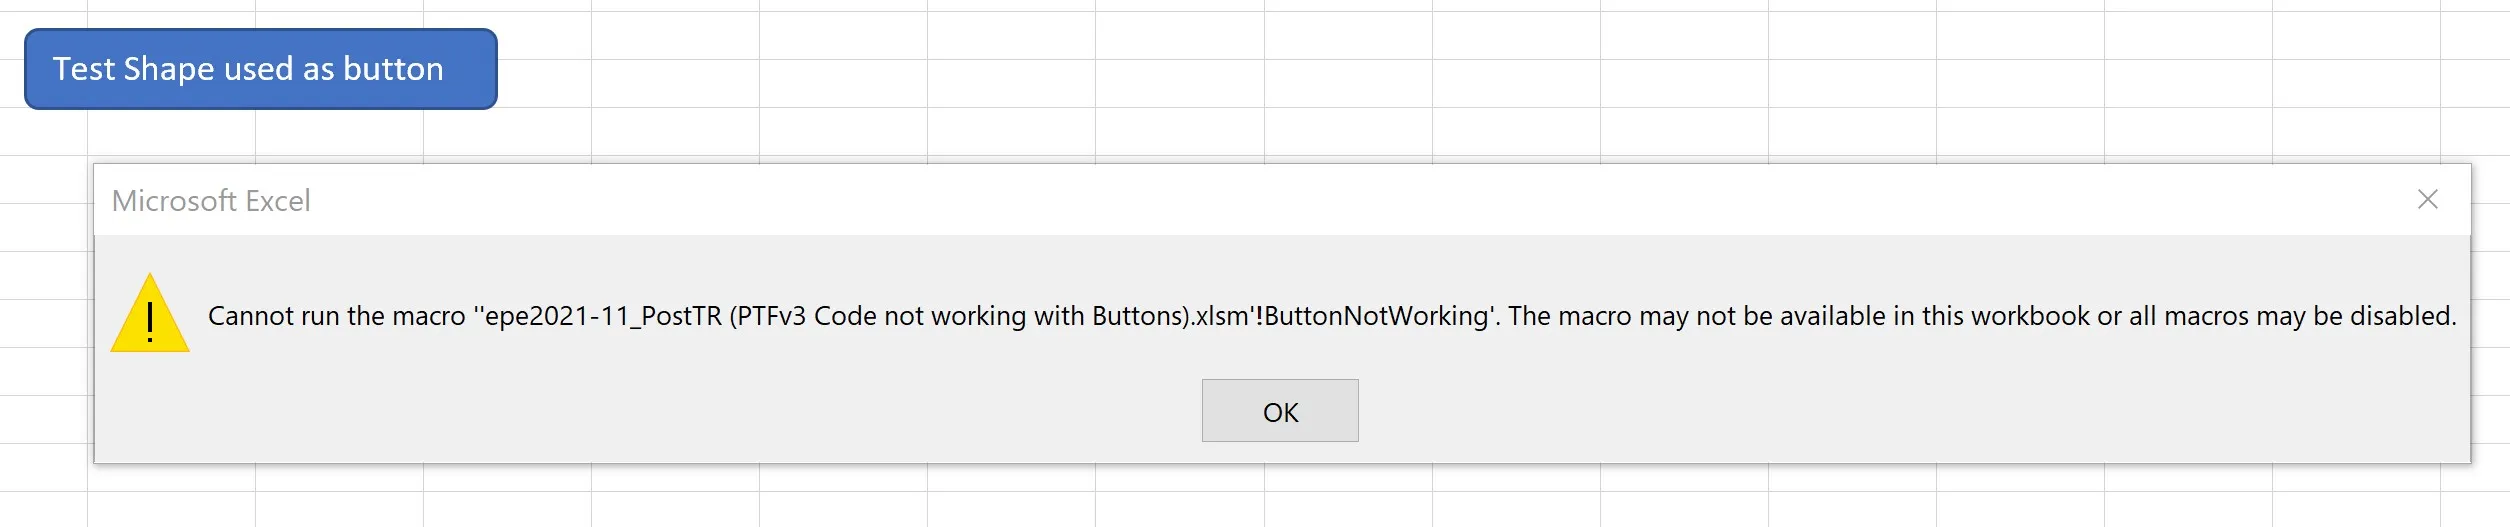
Task: Click the gray dialog area left of OK
Action: [700, 410]
